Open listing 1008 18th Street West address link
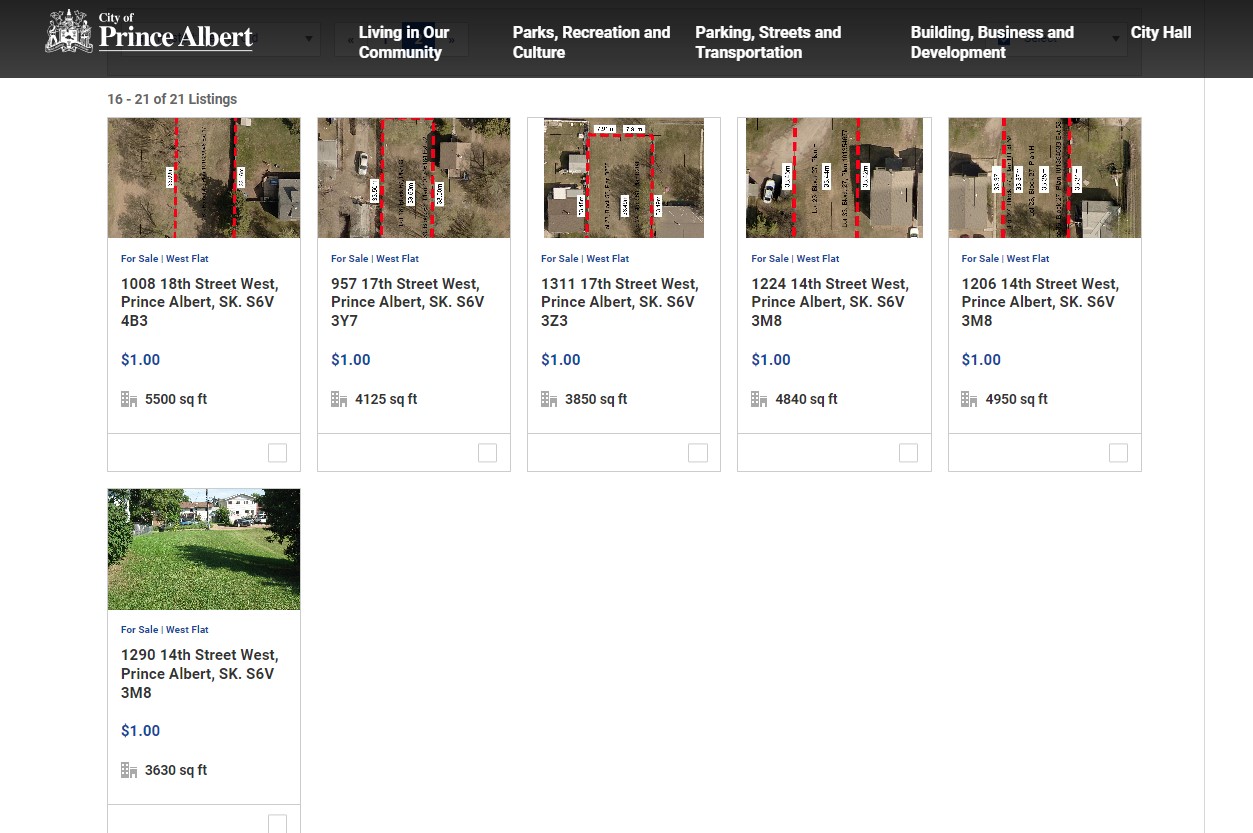 coord(200,302)
